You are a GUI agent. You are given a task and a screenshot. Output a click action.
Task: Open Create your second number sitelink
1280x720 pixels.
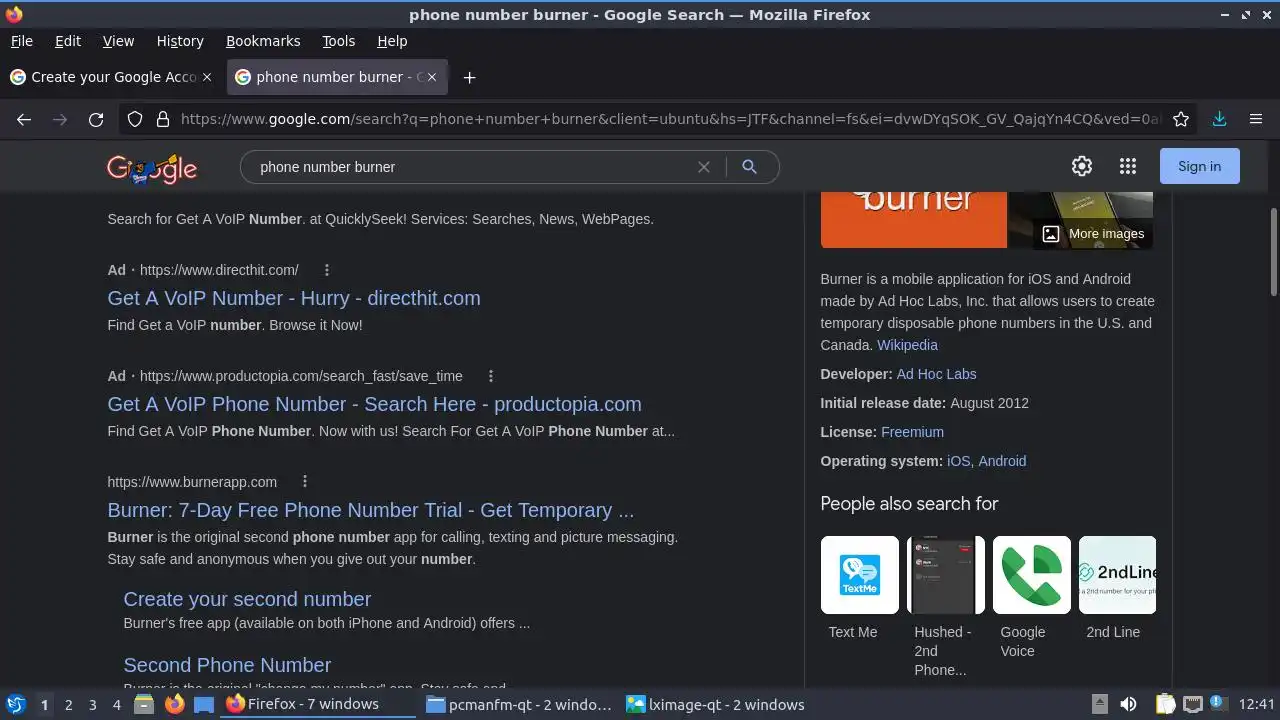[247, 599]
